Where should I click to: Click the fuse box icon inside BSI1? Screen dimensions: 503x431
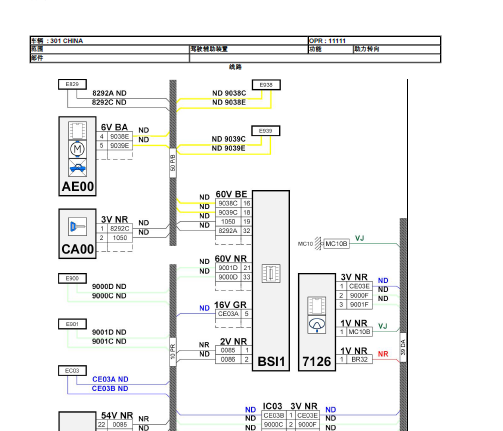[271, 273]
